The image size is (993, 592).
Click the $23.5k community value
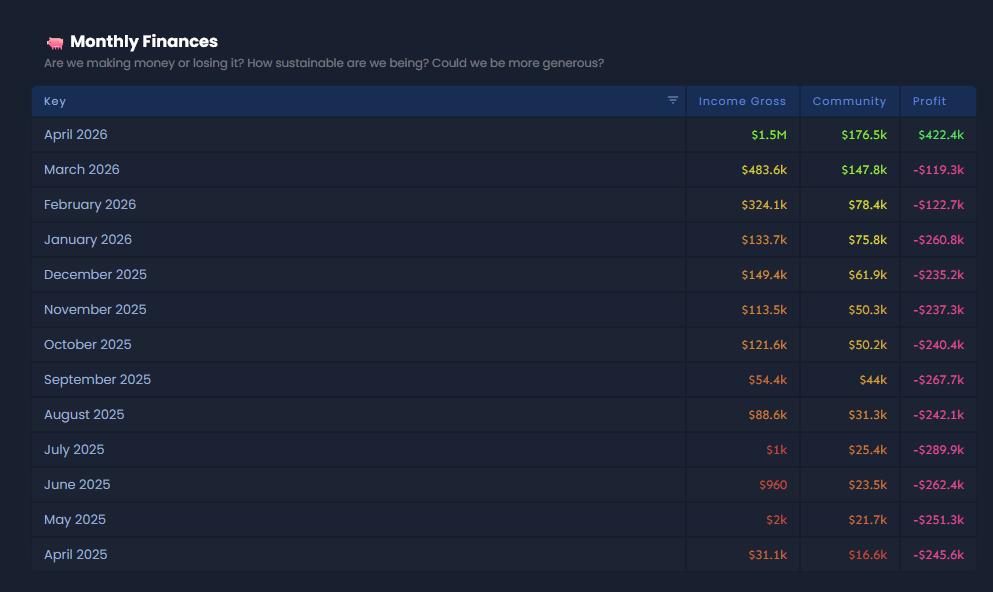[868, 485]
